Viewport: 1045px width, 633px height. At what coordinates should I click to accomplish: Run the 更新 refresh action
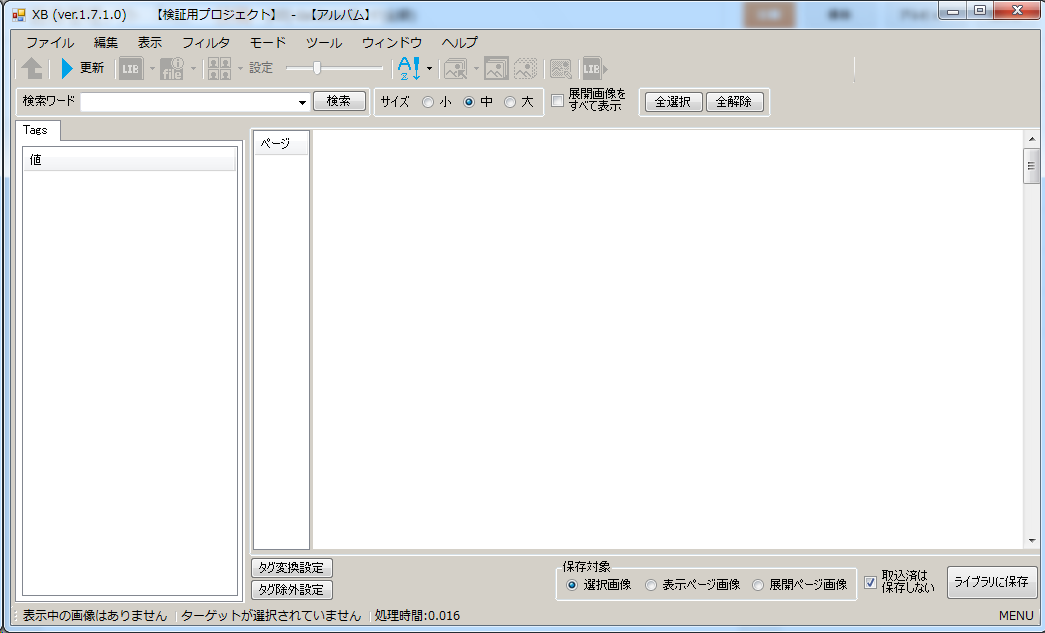(x=84, y=68)
